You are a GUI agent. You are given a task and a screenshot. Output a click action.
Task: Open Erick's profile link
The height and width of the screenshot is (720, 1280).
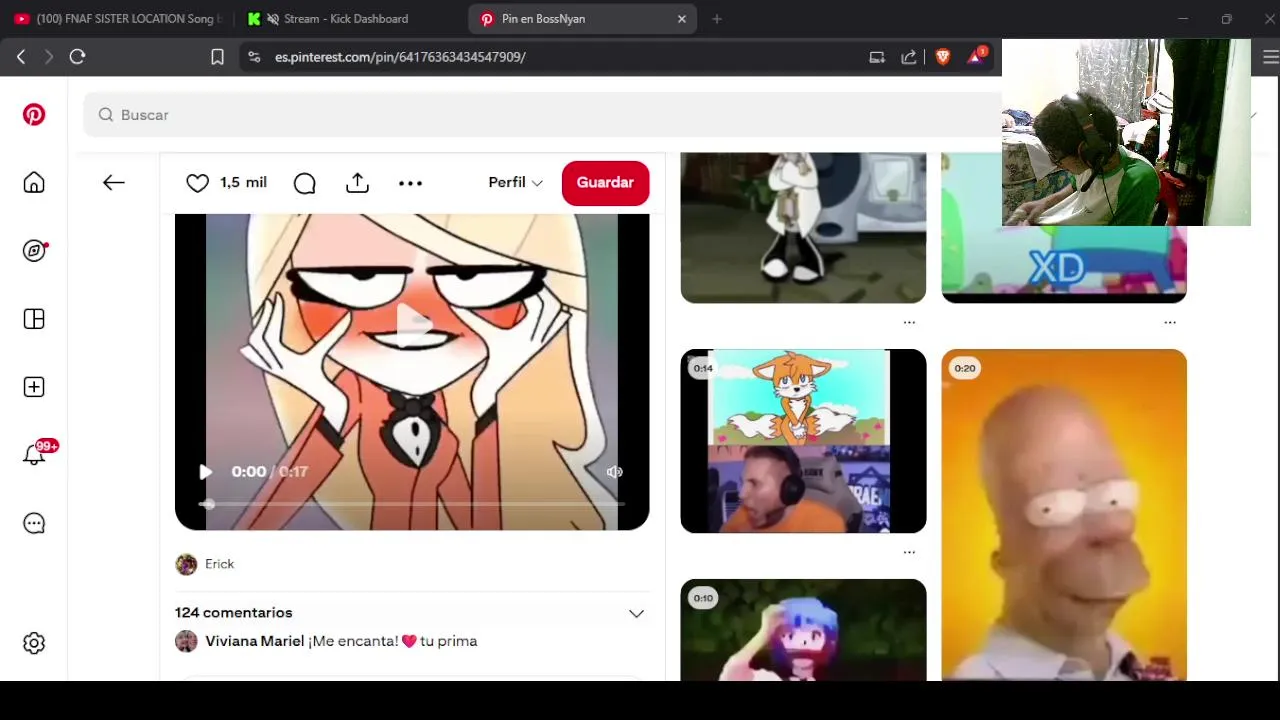coord(219,564)
